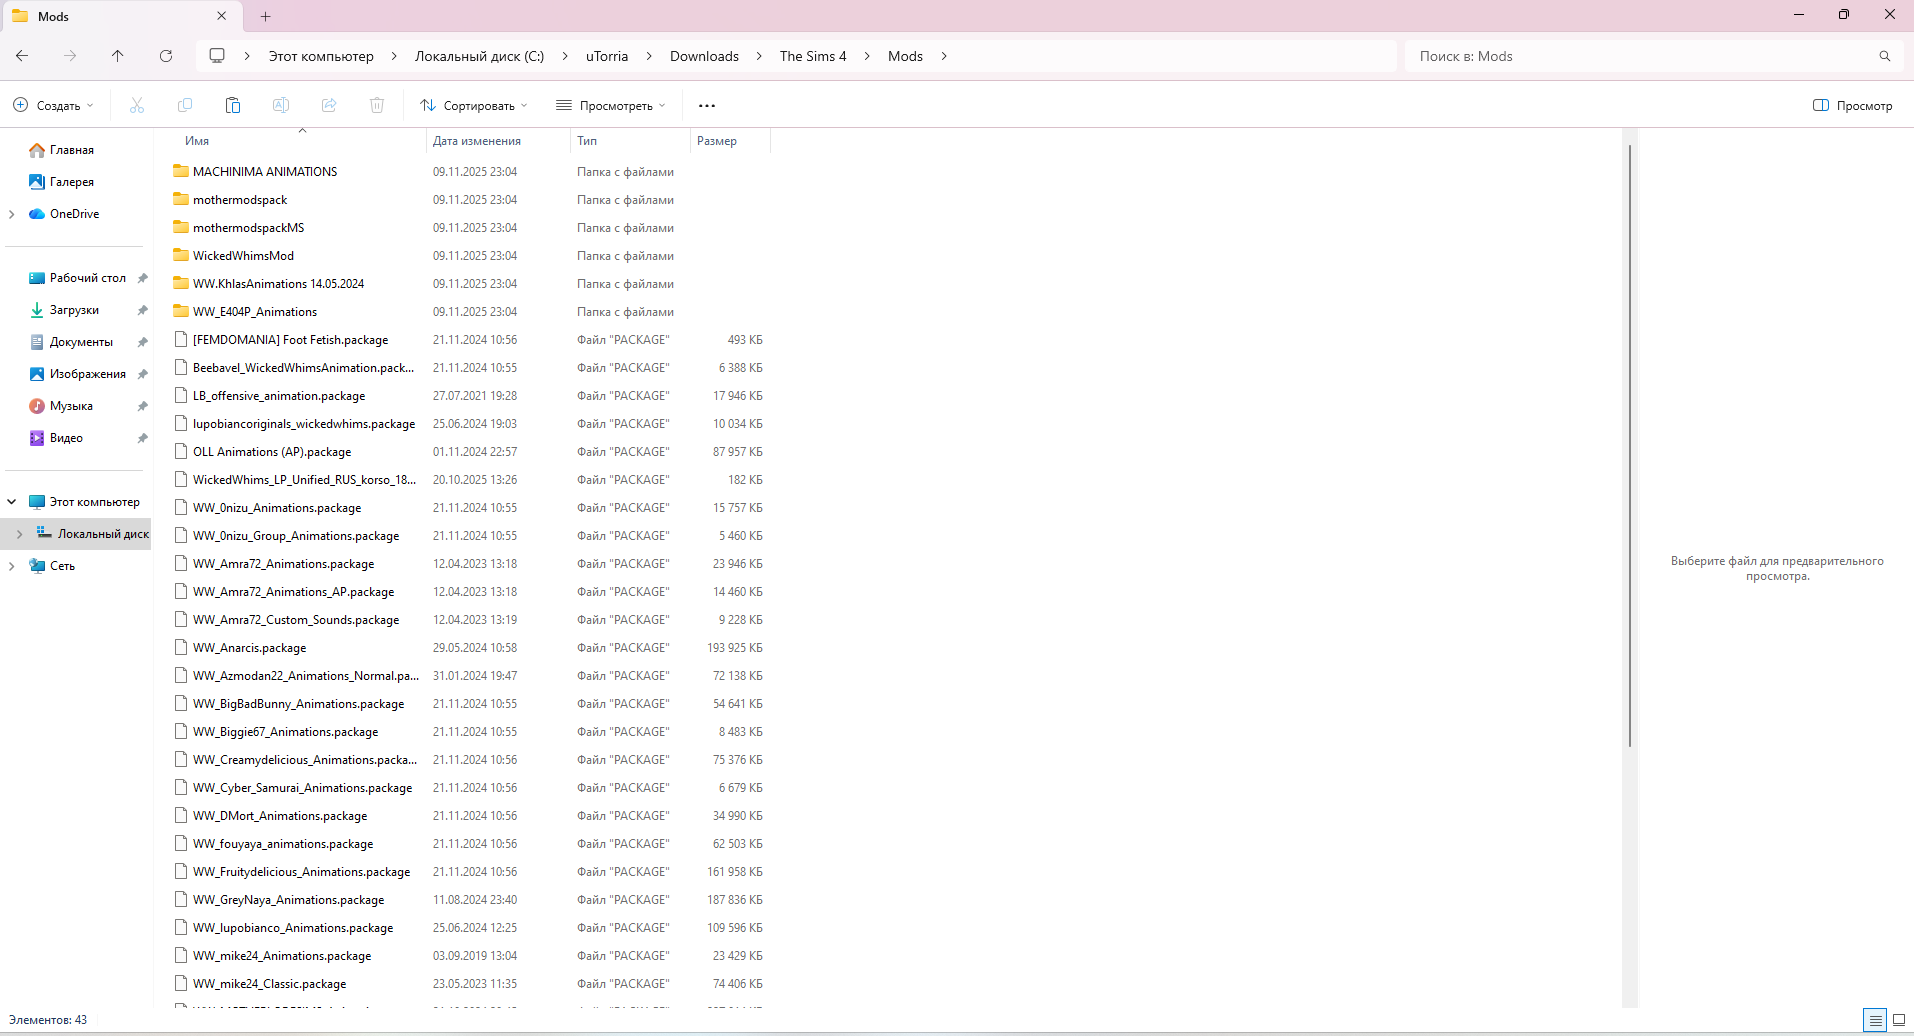Open a new tab with plus button

(266, 16)
